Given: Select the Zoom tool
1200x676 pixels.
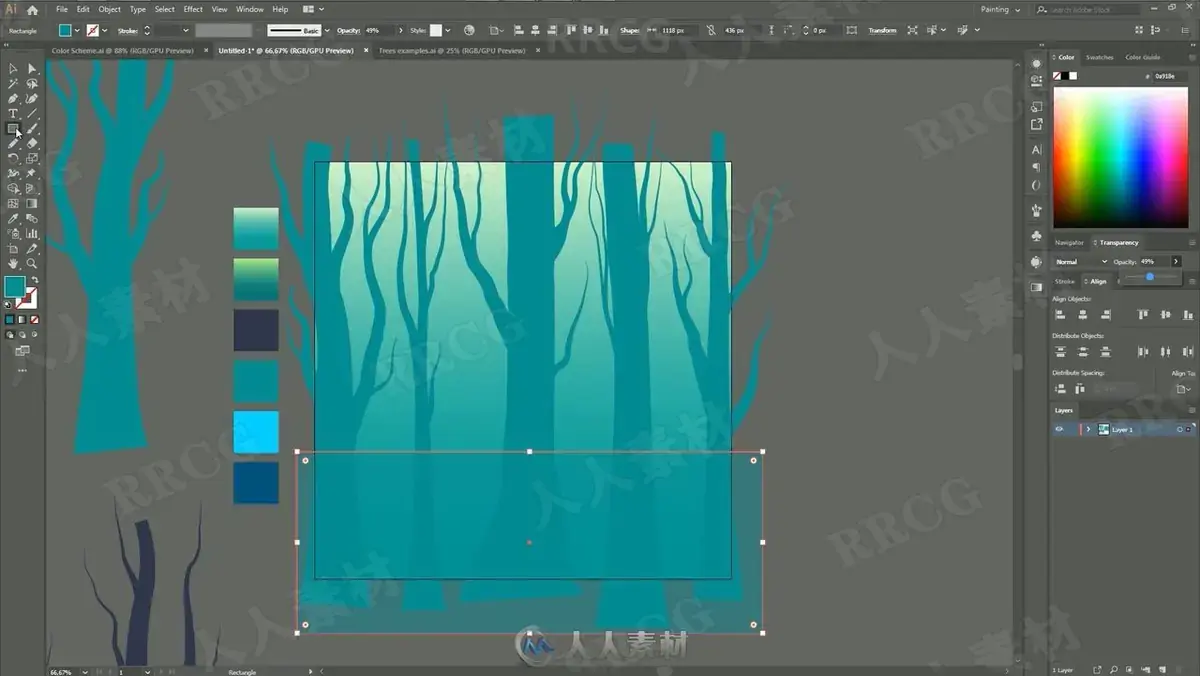Looking at the screenshot, I should [32, 263].
